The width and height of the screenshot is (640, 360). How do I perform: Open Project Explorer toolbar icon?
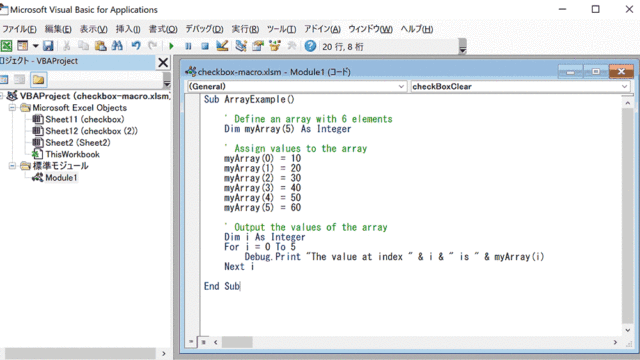pyautogui.click(x=241, y=46)
